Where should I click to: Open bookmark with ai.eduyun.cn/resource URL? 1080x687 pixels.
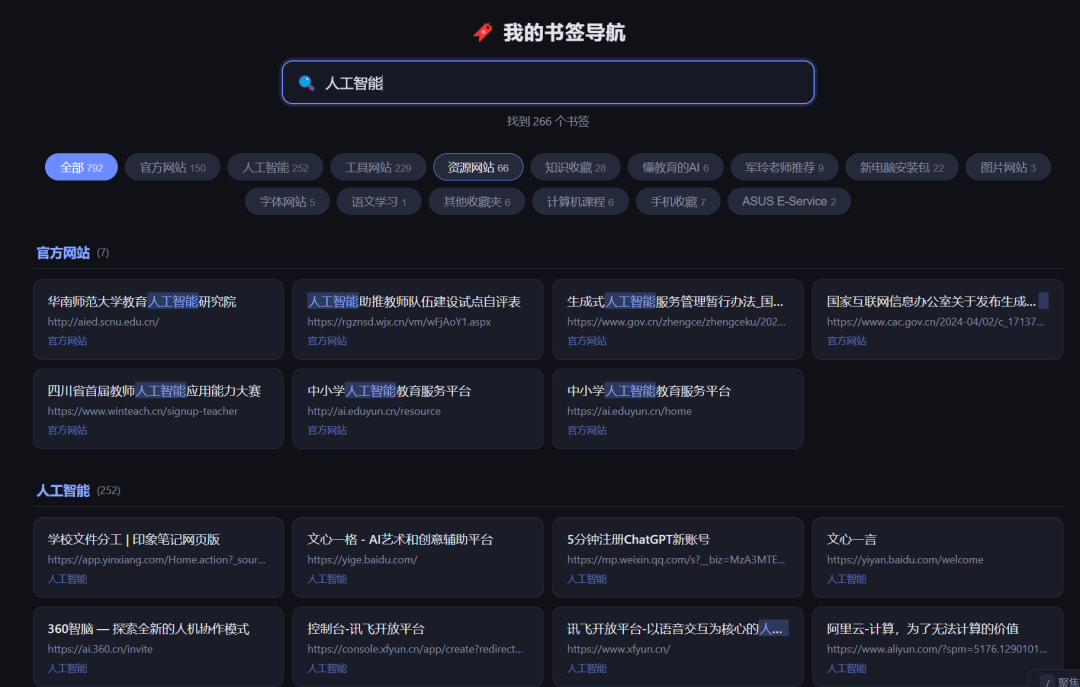[417, 409]
